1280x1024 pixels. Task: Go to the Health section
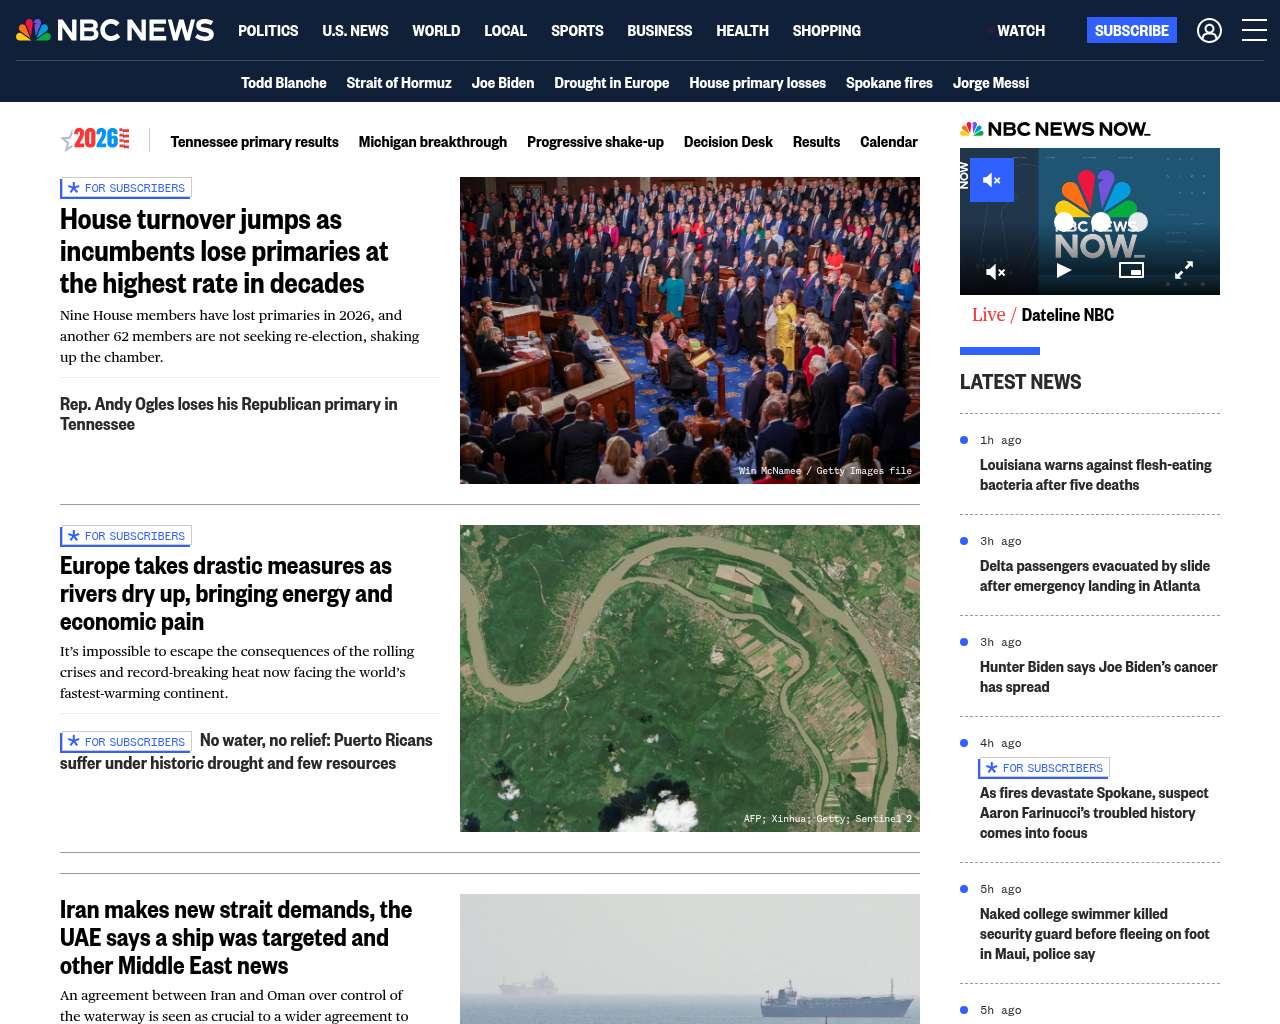742,31
